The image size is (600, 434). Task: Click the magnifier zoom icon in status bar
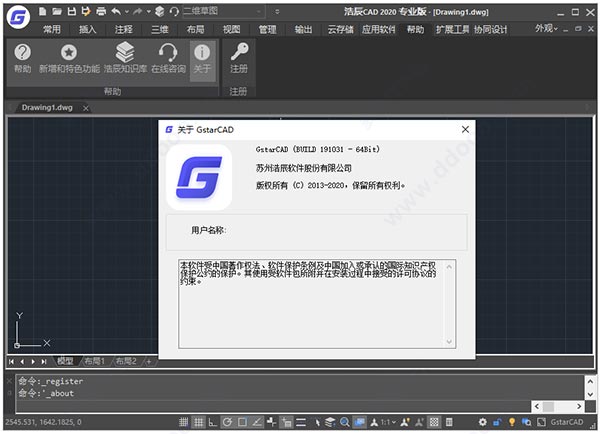point(344,422)
